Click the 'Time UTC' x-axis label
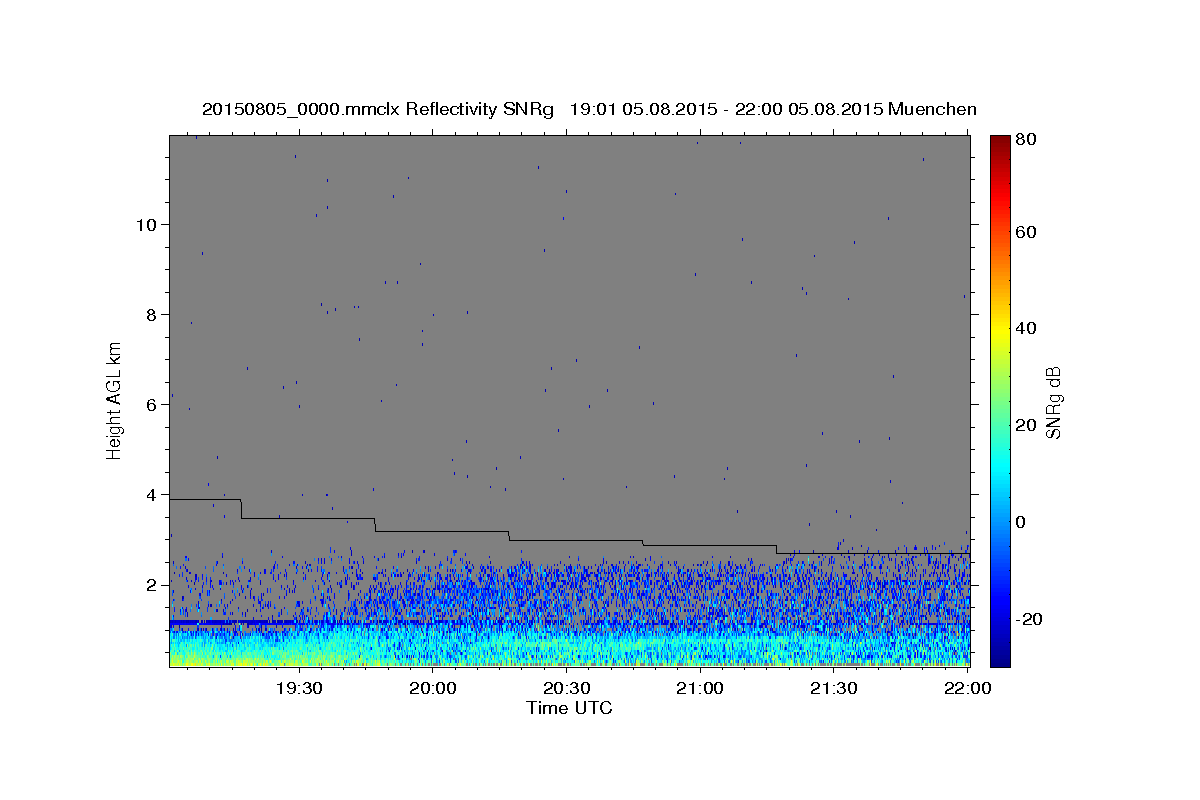The height and width of the screenshot is (800, 1200). pos(569,708)
